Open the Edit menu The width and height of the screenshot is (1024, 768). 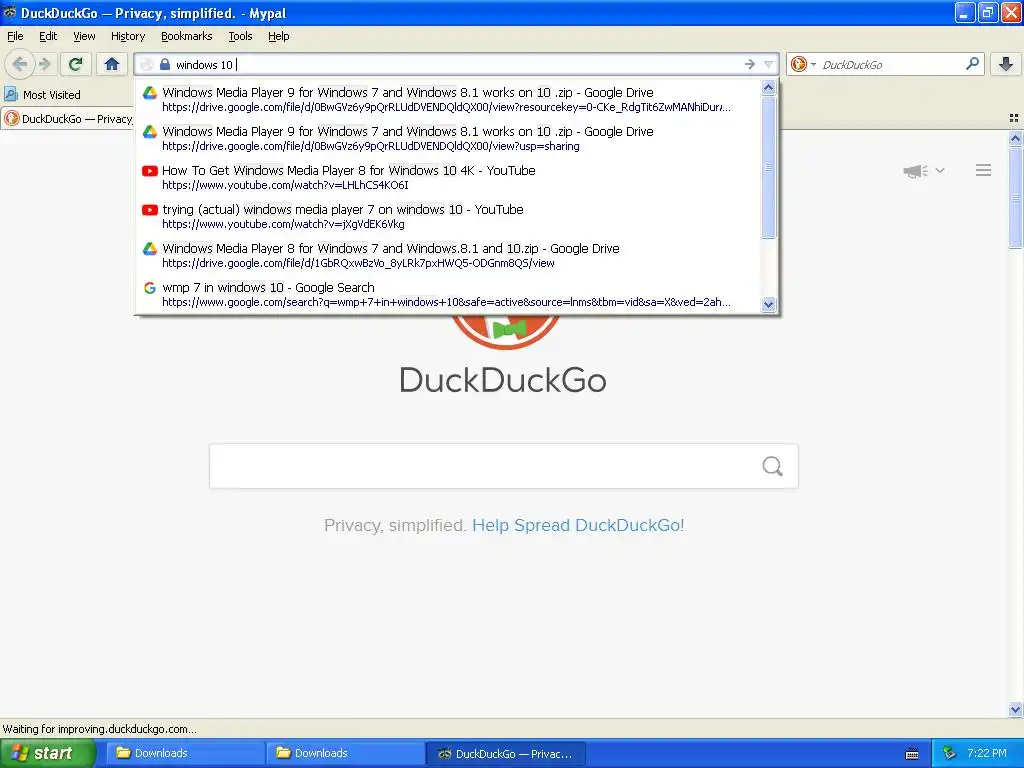click(48, 36)
